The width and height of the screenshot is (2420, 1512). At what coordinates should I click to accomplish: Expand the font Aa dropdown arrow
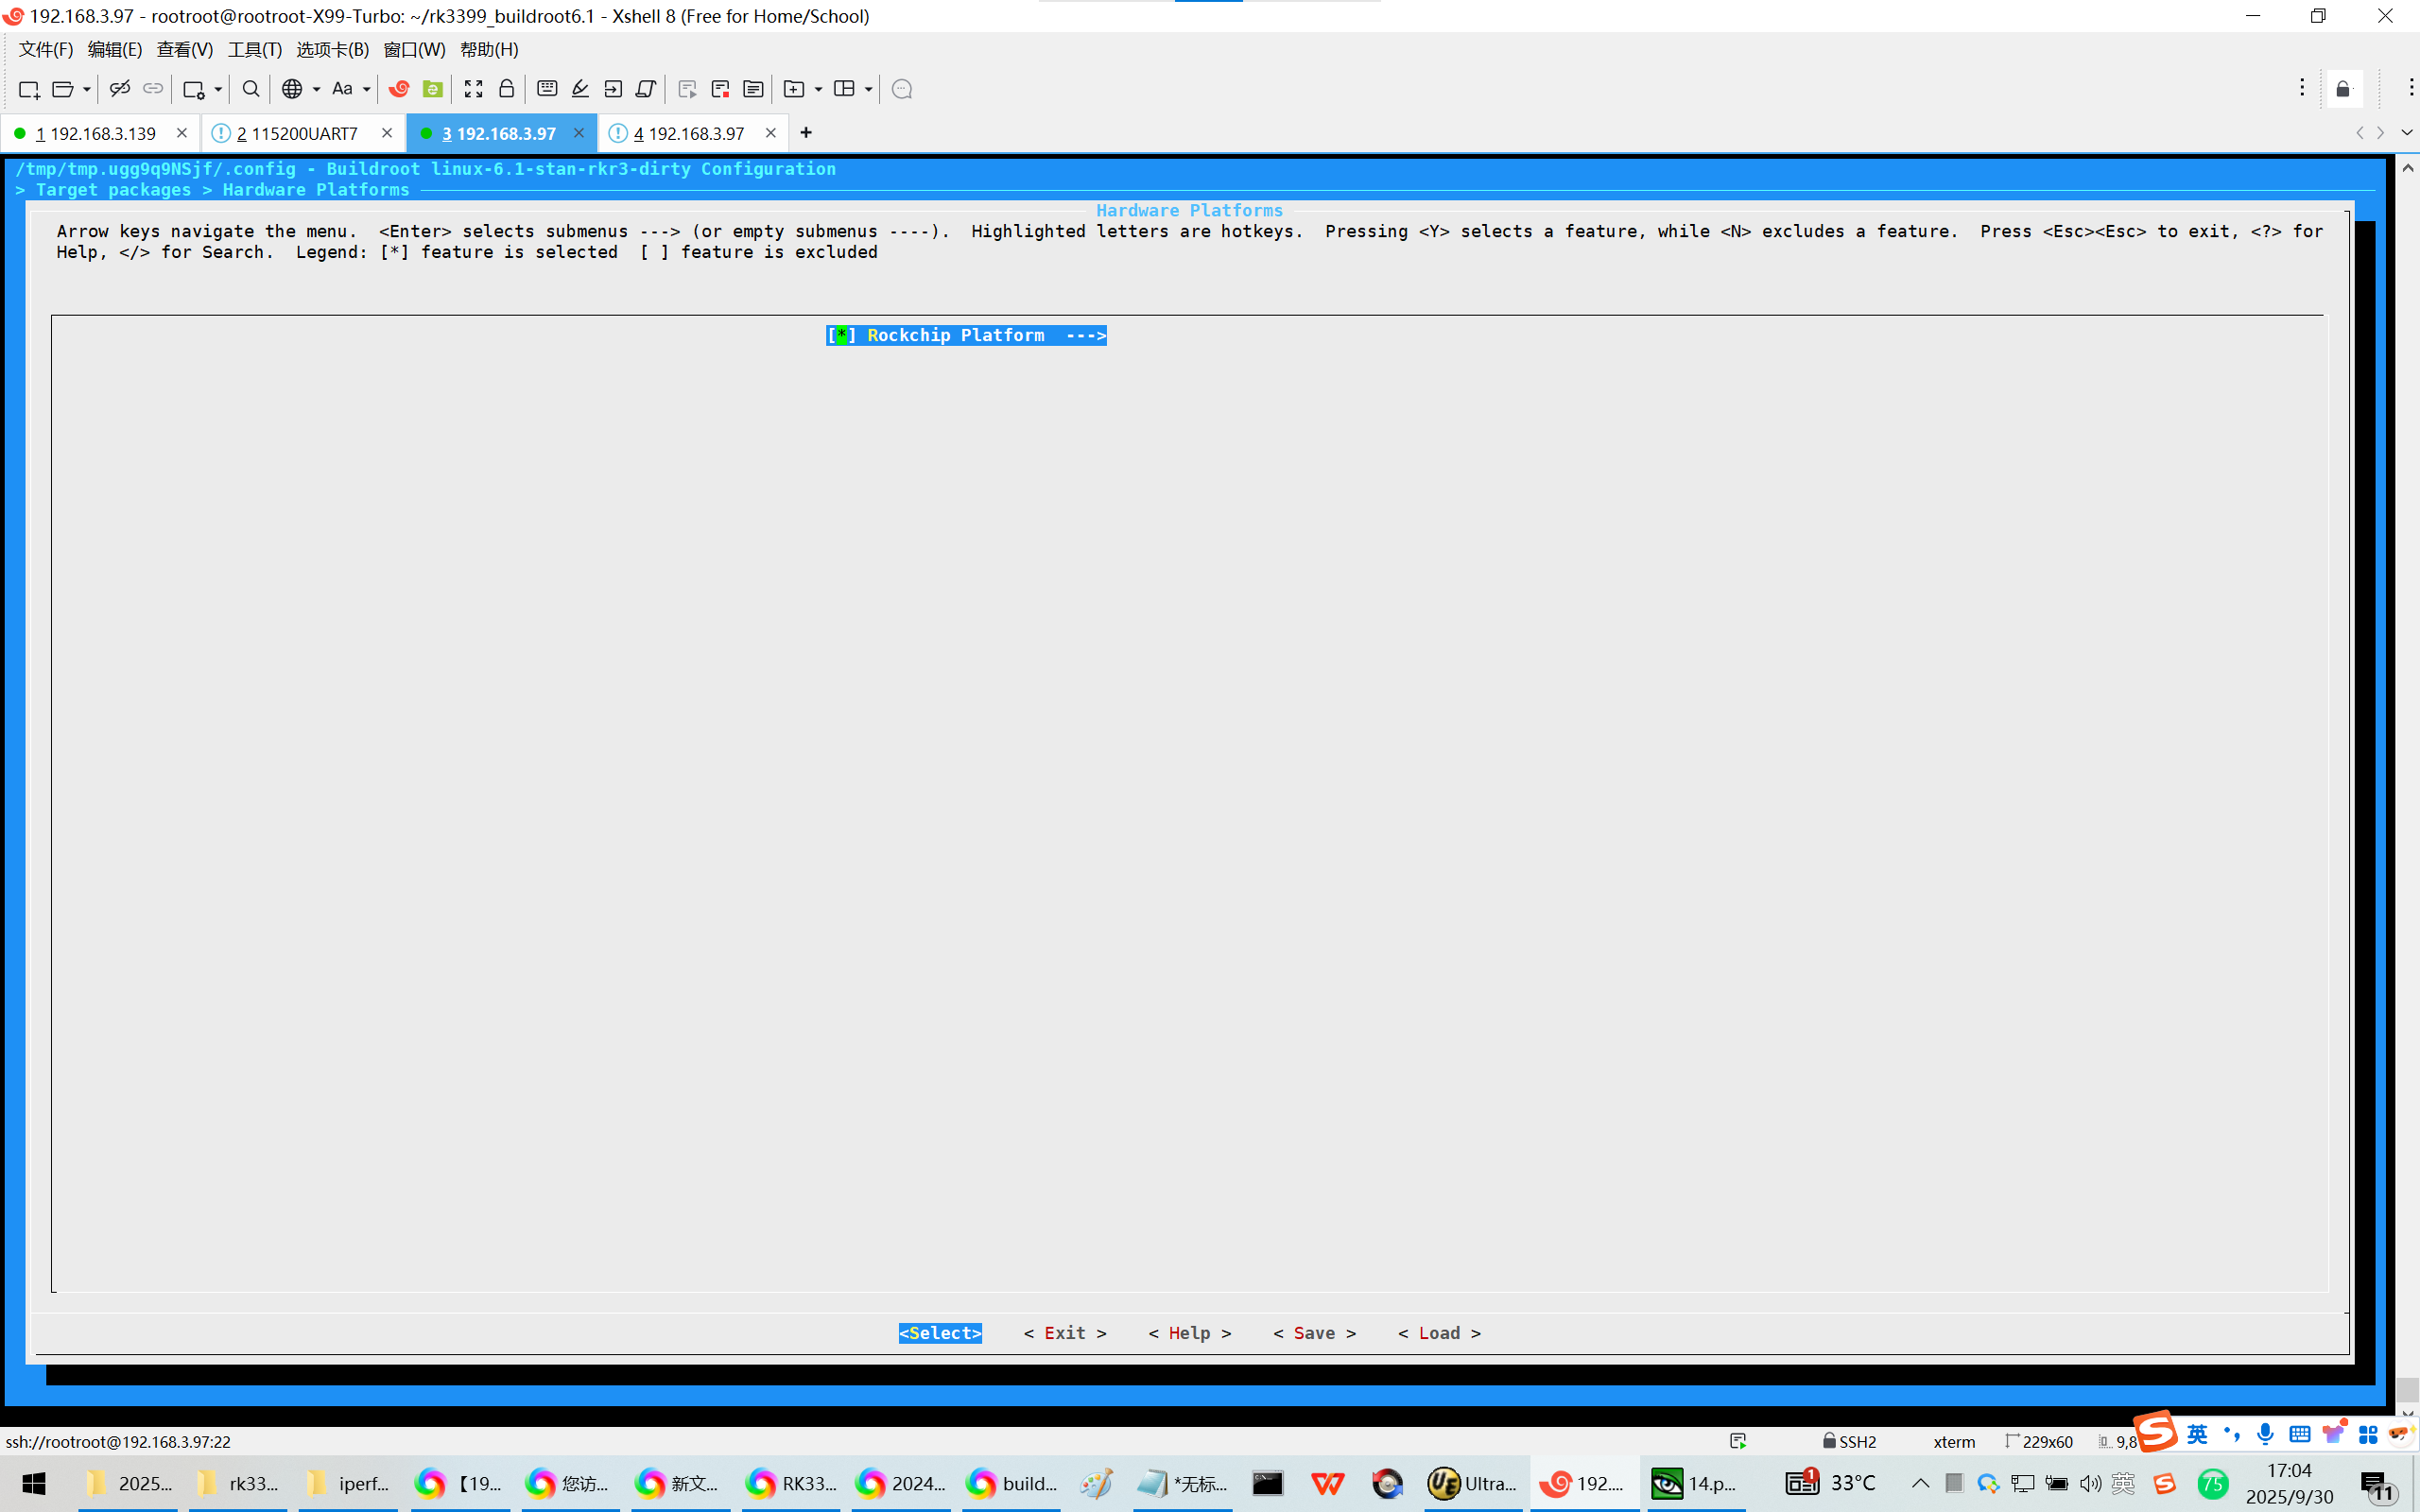pyautogui.click(x=367, y=89)
